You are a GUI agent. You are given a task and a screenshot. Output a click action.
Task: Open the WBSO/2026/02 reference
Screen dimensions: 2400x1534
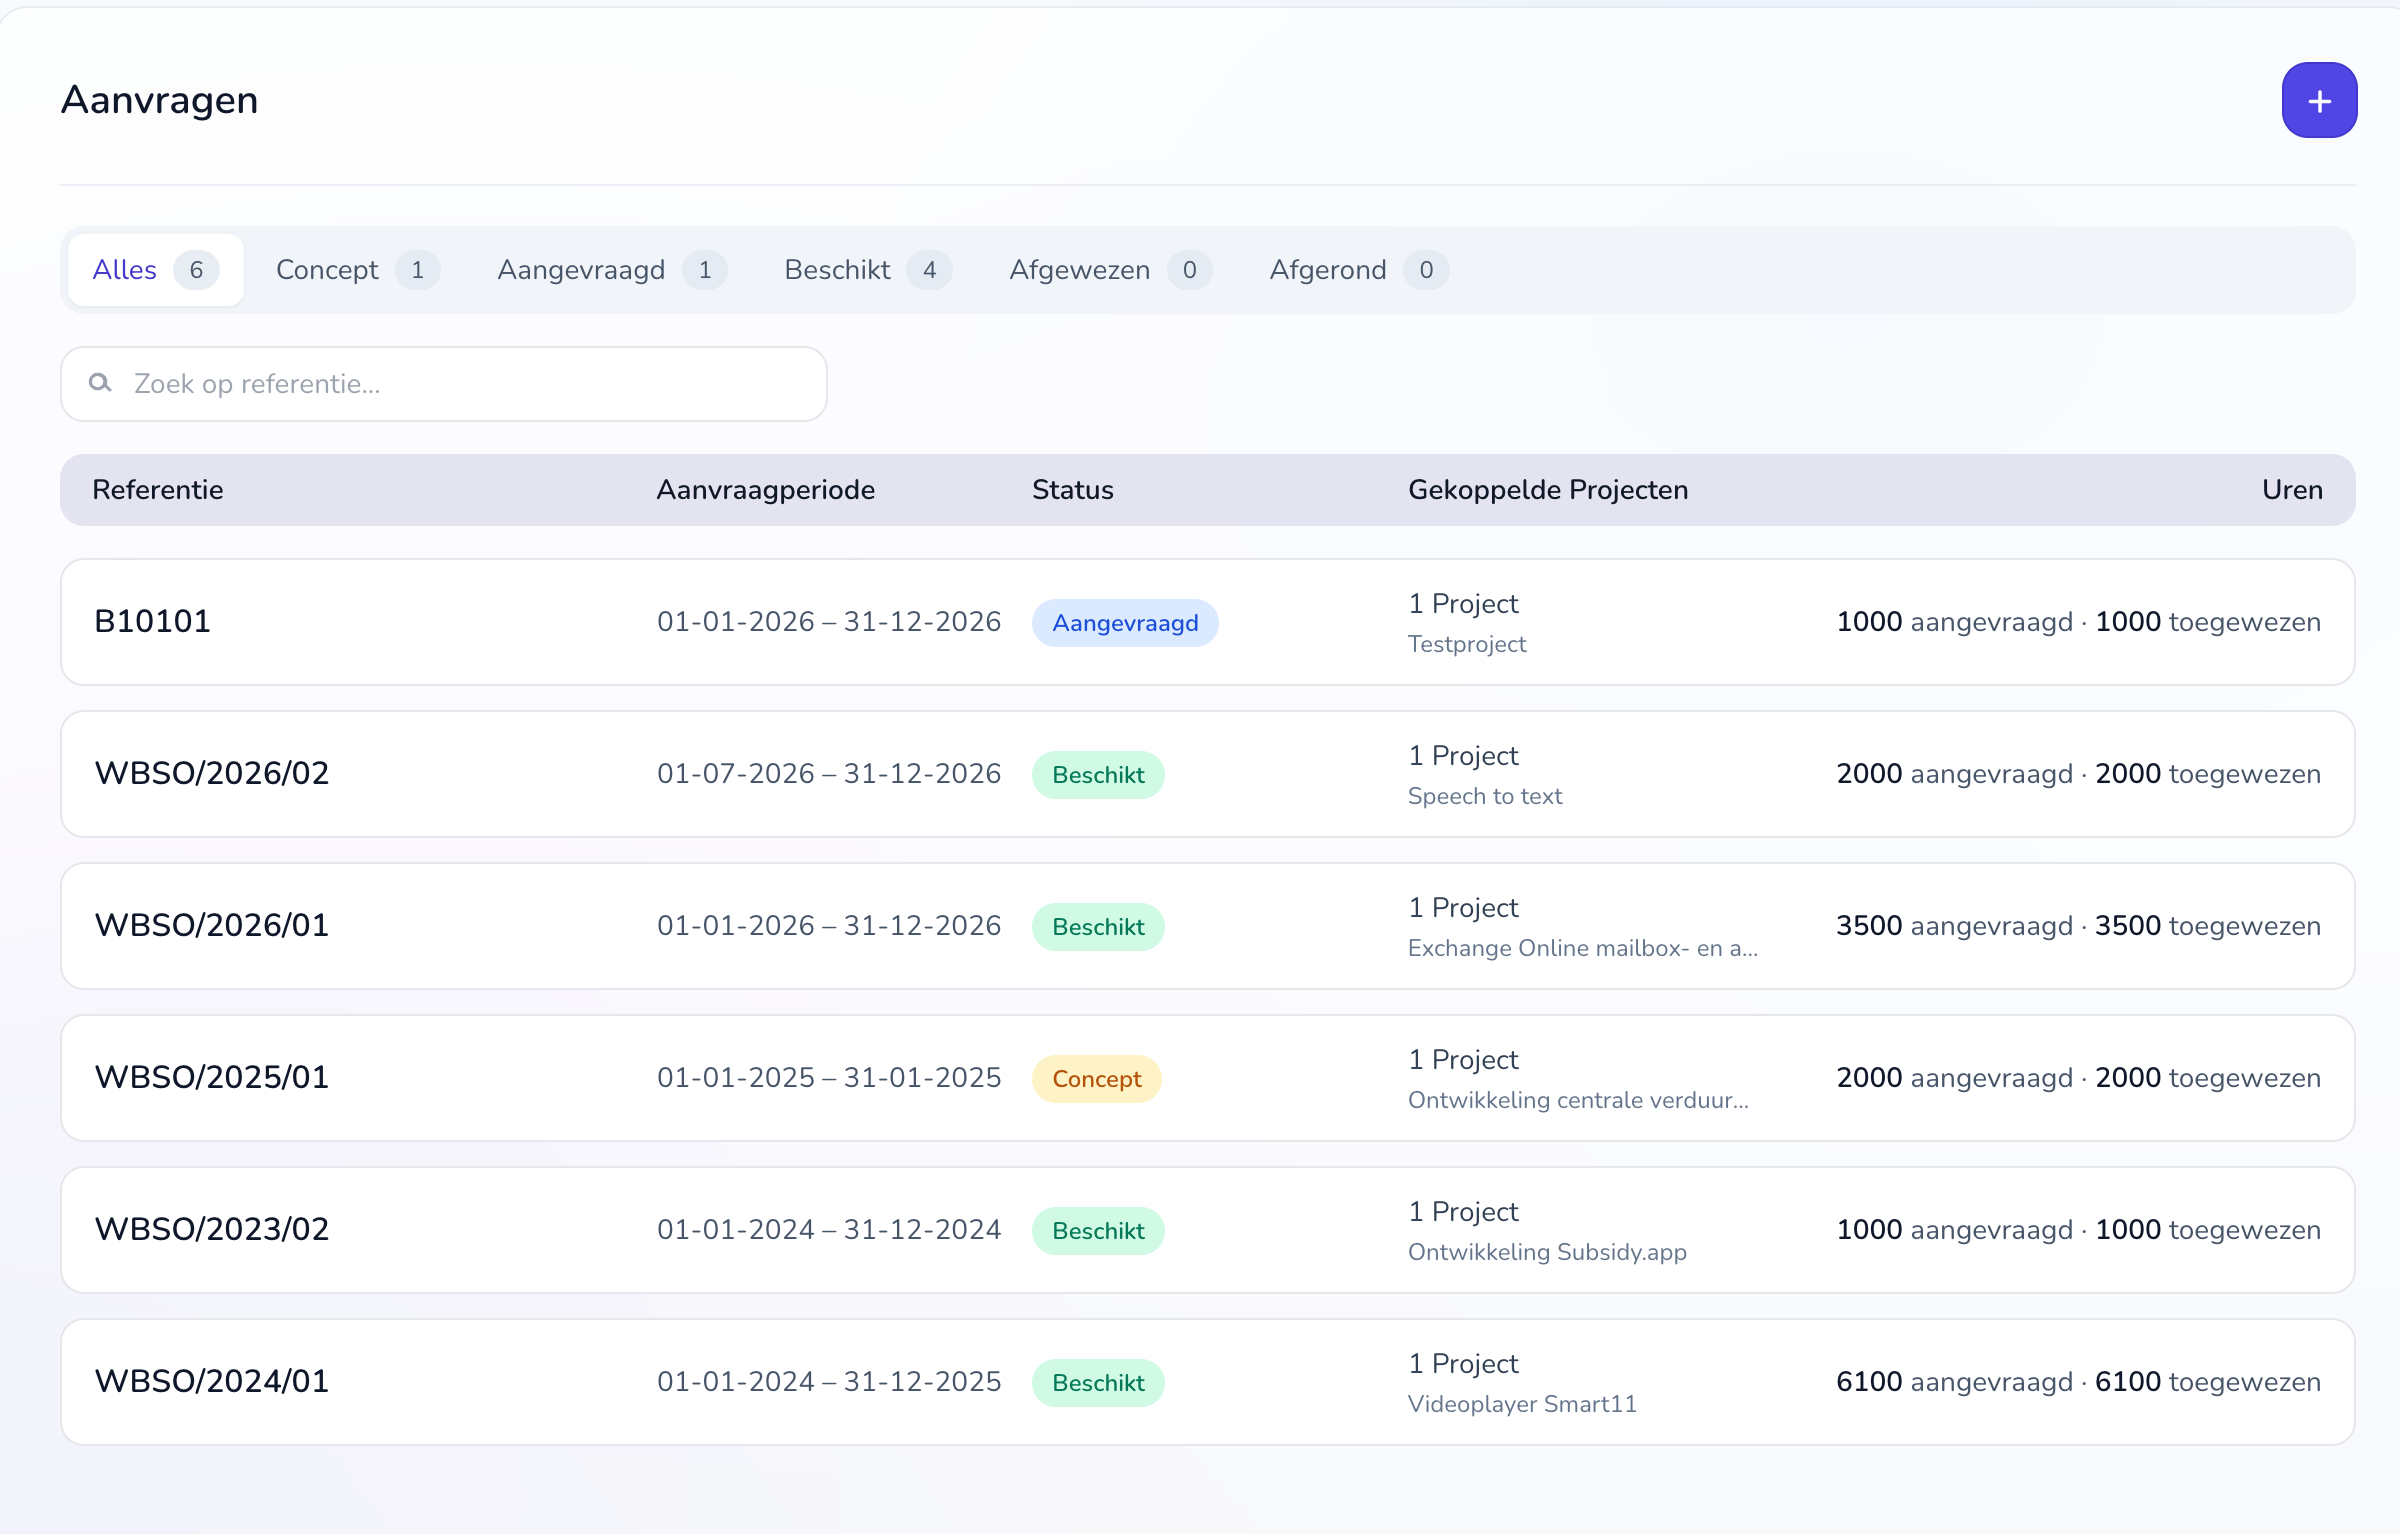pyautogui.click(x=212, y=774)
